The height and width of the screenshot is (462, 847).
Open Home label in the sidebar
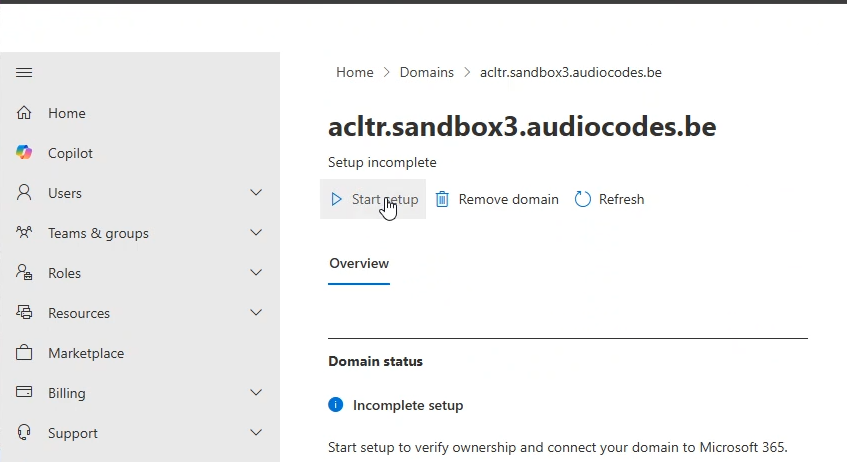[x=66, y=113]
